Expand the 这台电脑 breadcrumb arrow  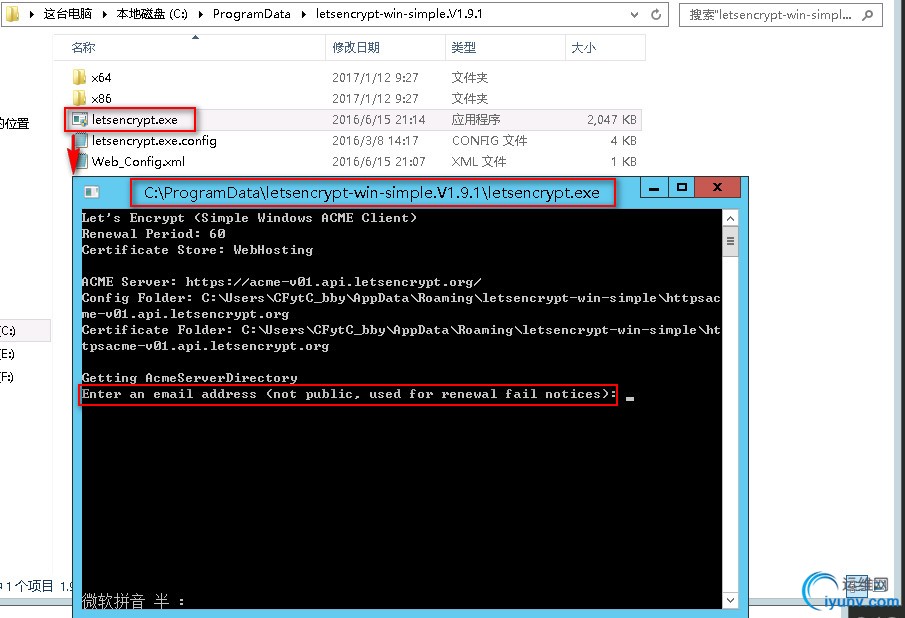pos(104,14)
